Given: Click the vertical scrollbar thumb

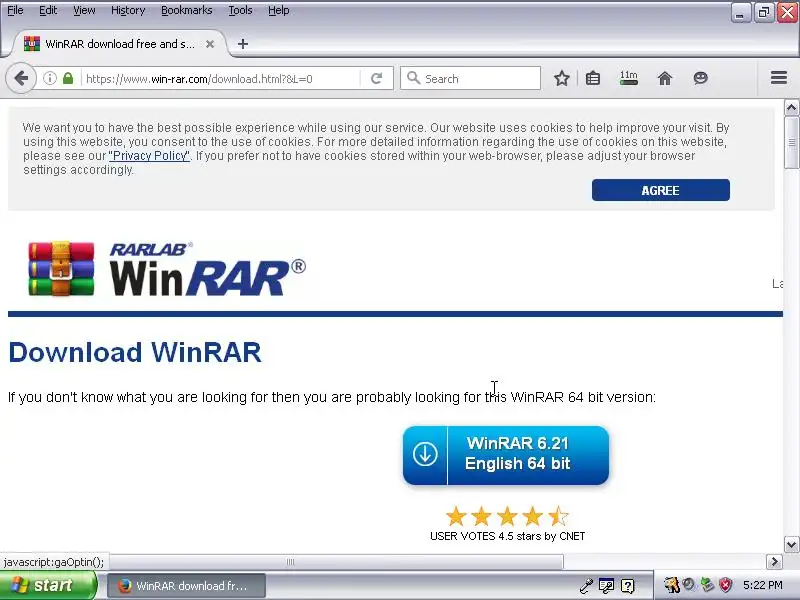Looking at the screenshot, I should click(x=791, y=142).
